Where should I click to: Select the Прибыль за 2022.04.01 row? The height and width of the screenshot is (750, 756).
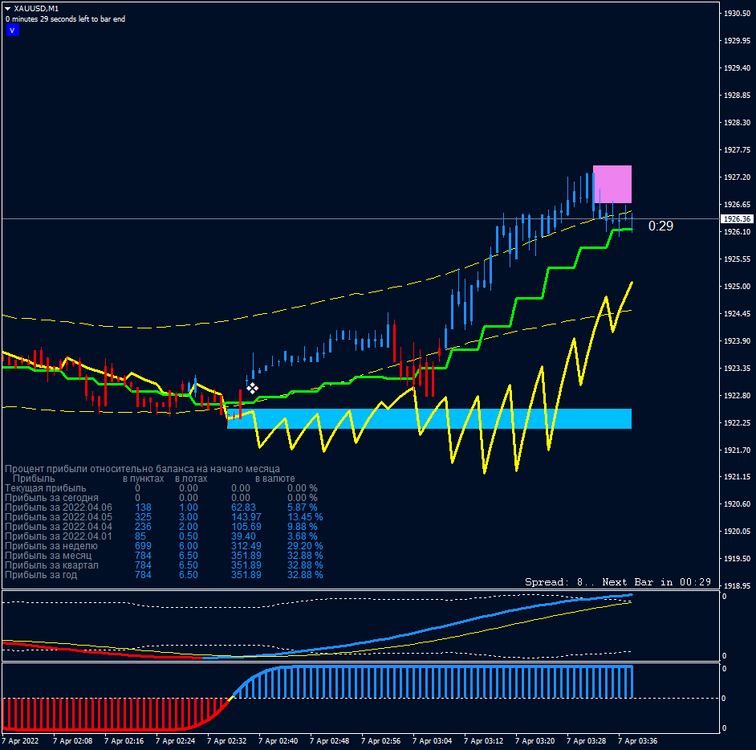click(164, 536)
